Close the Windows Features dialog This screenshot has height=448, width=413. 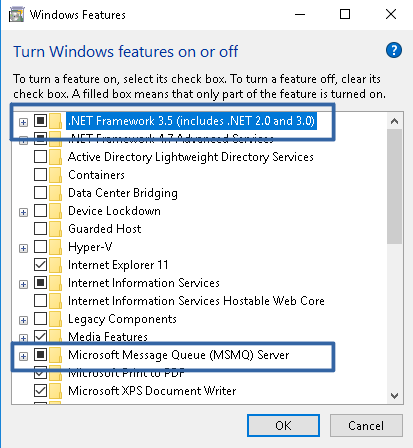(x=391, y=14)
